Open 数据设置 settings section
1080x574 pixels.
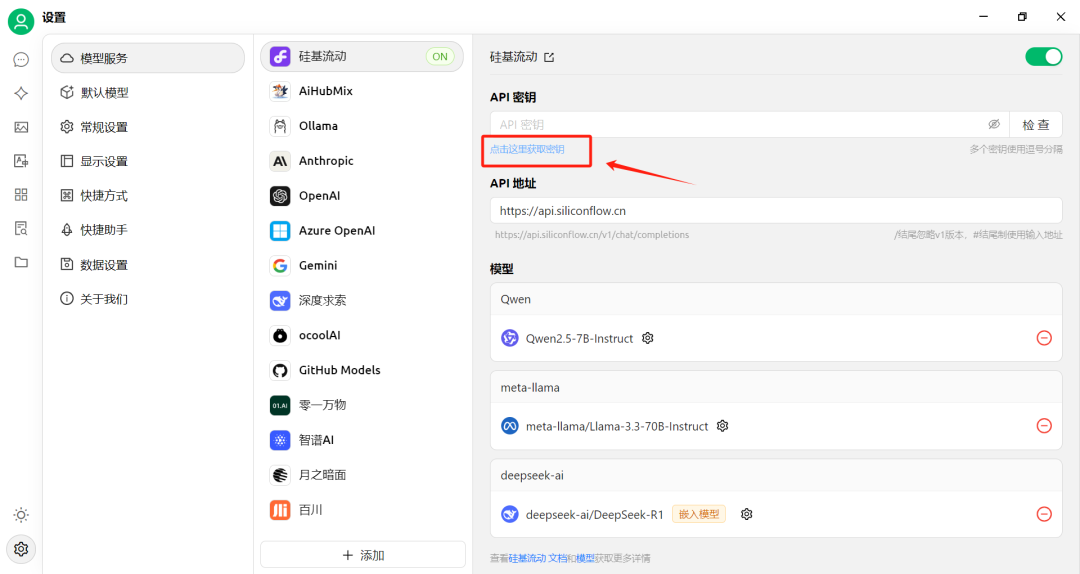(x=148, y=265)
